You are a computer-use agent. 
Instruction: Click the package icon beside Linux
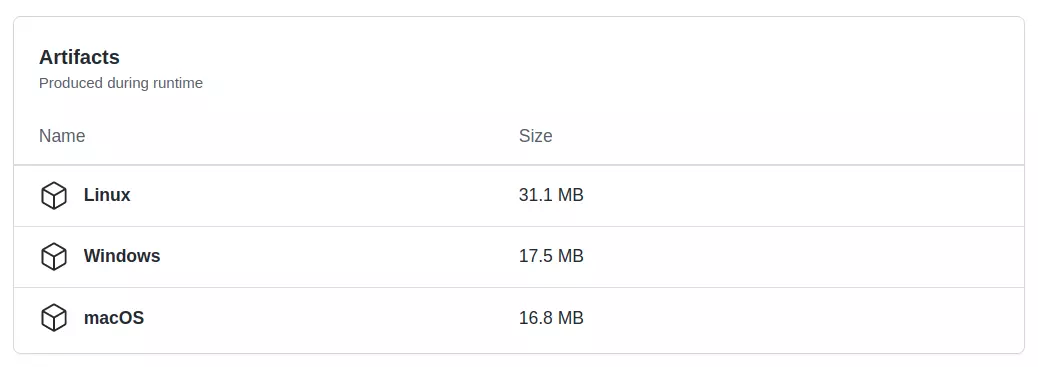(x=54, y=195)
